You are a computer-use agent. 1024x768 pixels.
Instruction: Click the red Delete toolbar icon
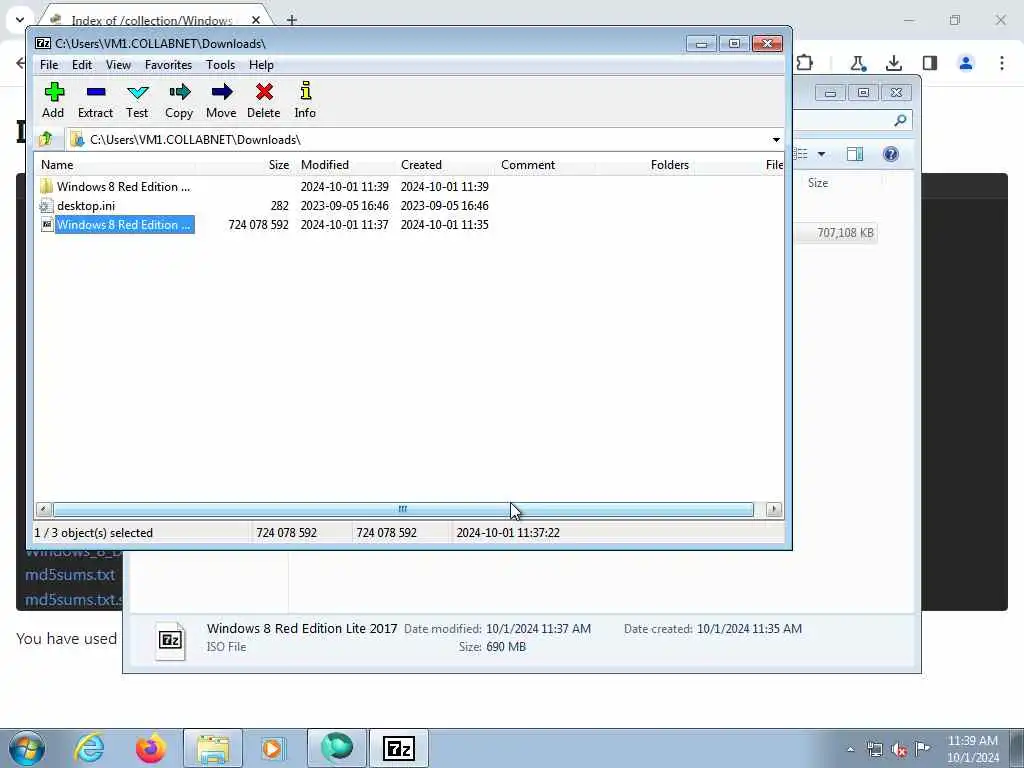pyautogui.click(x=264, y=100)
